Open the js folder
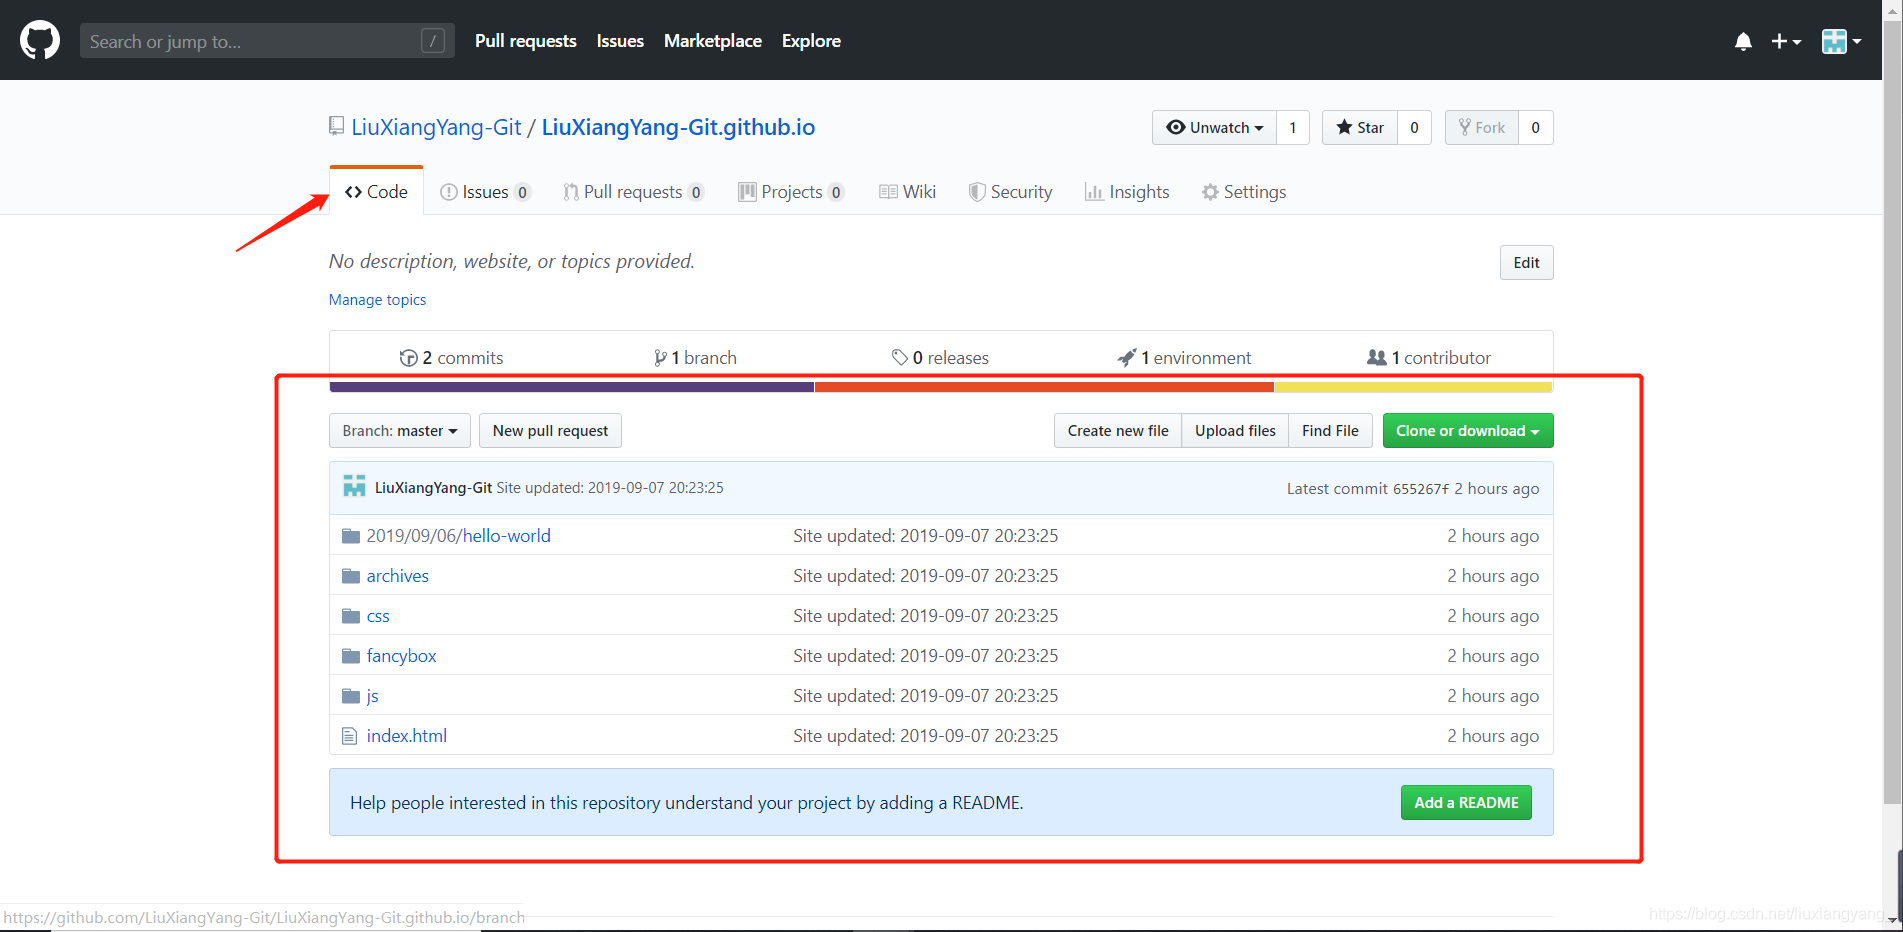The width and height of the screenshot is (1903, 932). (372, 696)
